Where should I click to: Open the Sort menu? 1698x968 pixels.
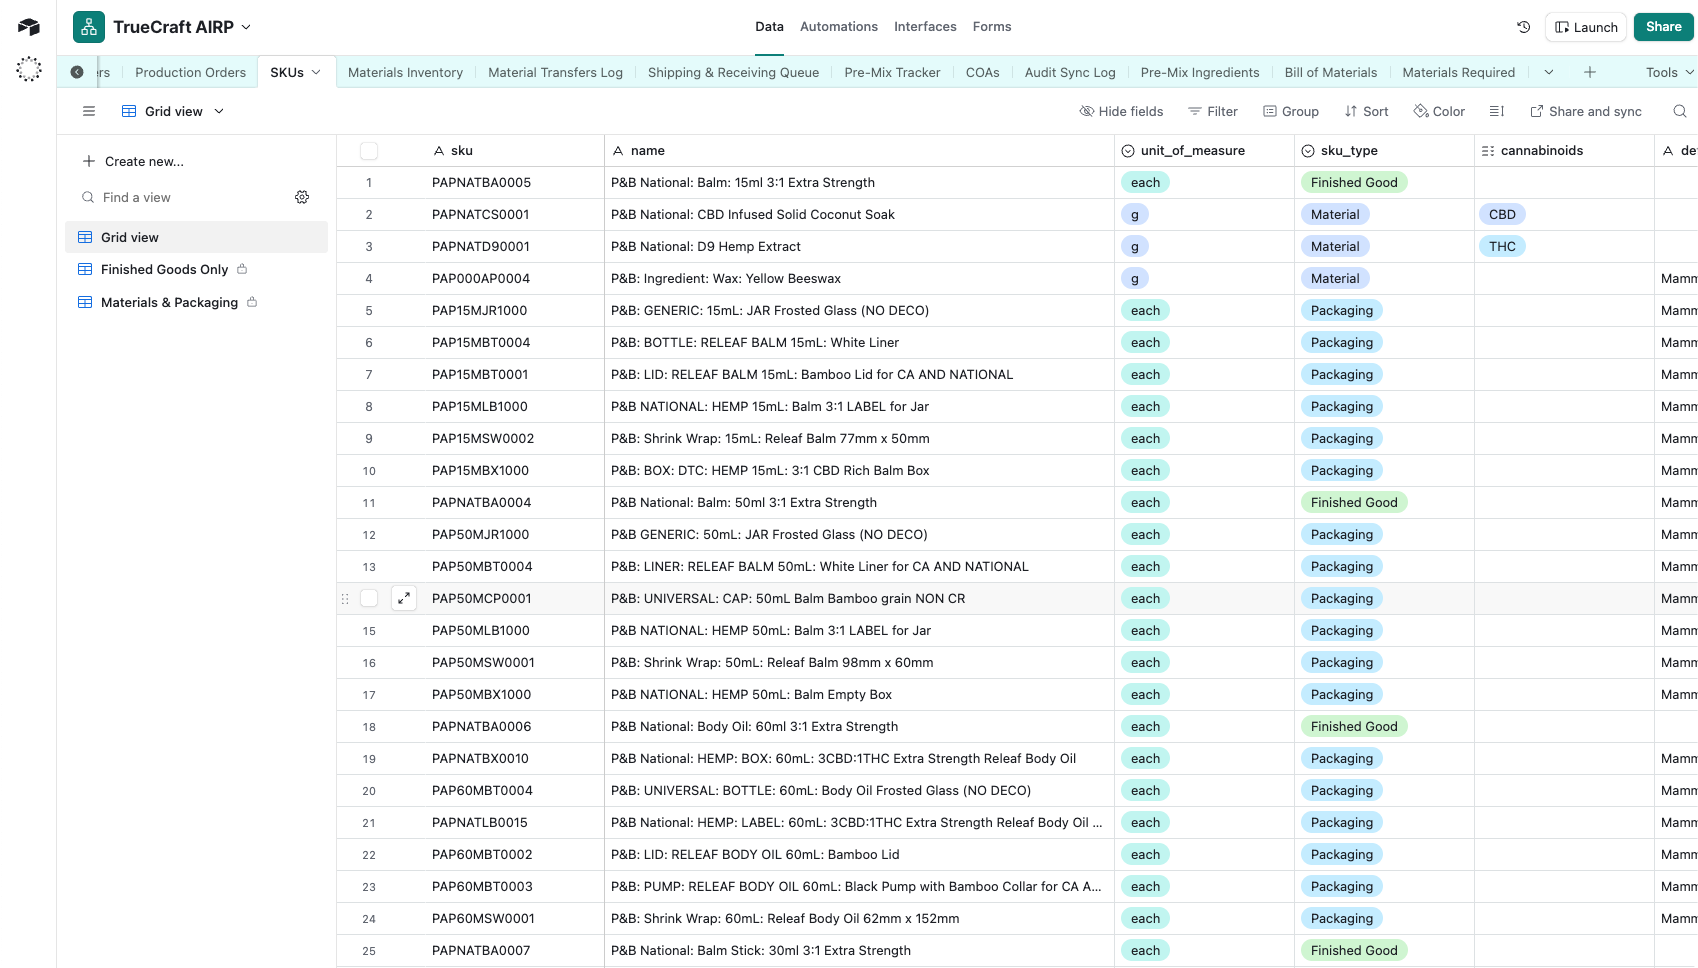pyautogui.click(x=1366, y=111)
